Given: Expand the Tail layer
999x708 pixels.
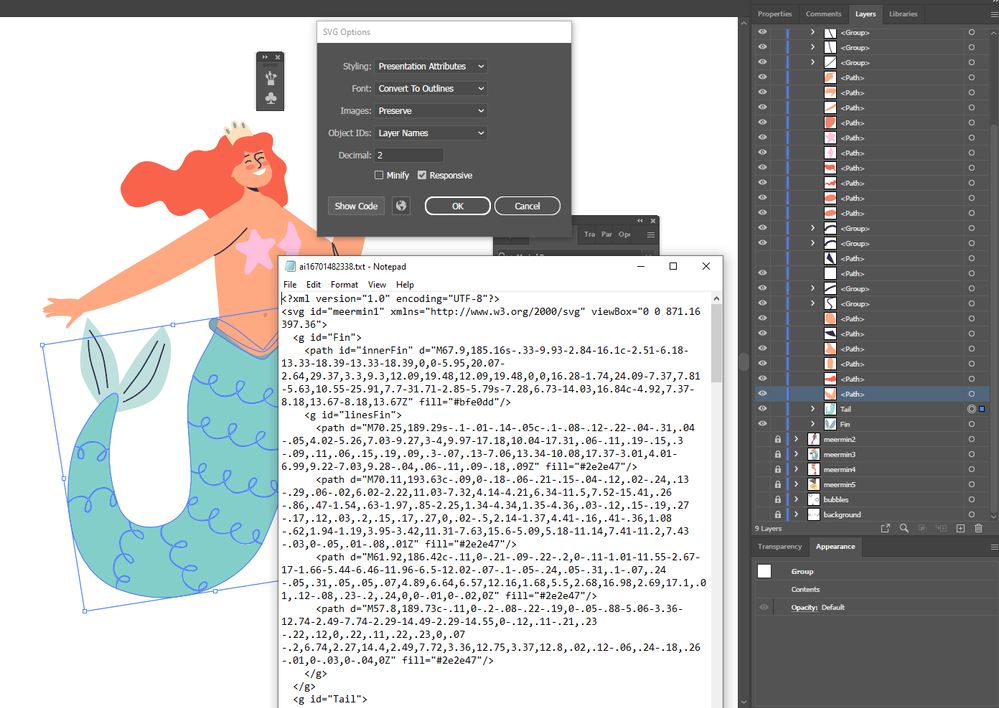Looking at the screenshot, I should (x=812, y=409).
